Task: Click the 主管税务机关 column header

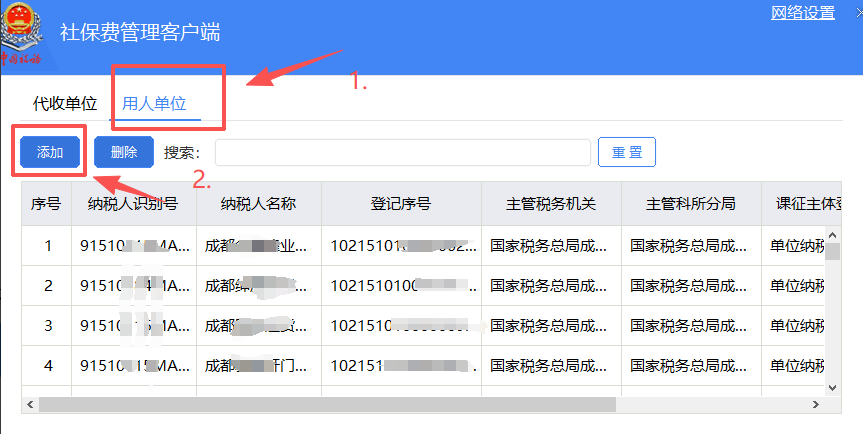Action: [x=551, y=204]
